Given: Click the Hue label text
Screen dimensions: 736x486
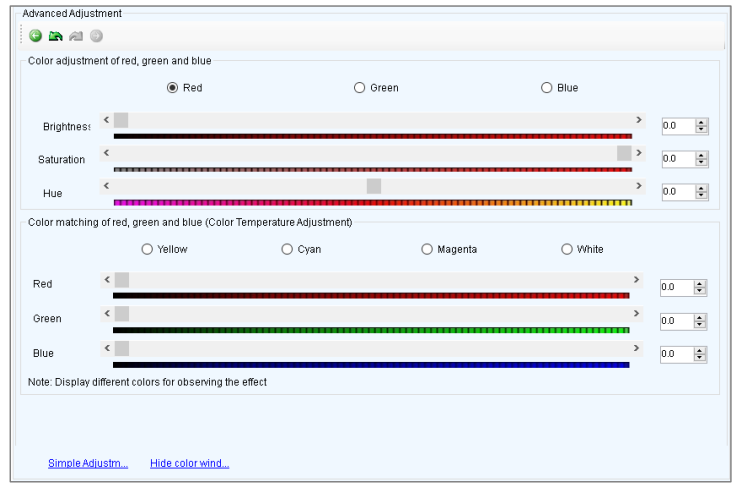Looking at the screenshot, I should (53, 193).
